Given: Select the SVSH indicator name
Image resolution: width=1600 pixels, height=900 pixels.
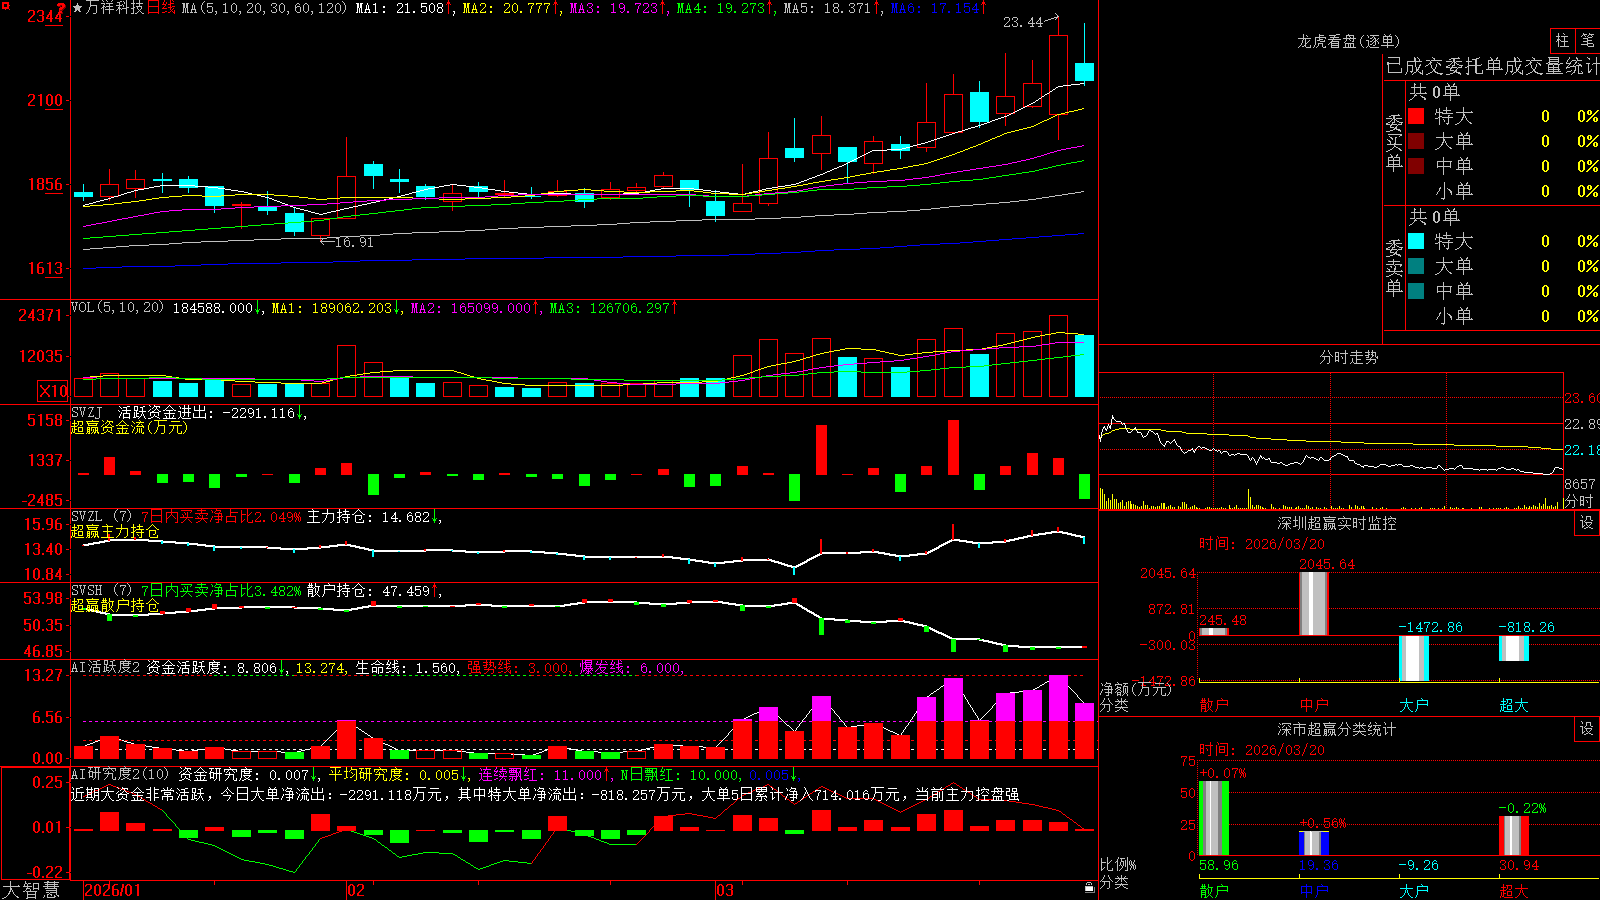Looking at the screenshot, I should (x=86, y=590).
